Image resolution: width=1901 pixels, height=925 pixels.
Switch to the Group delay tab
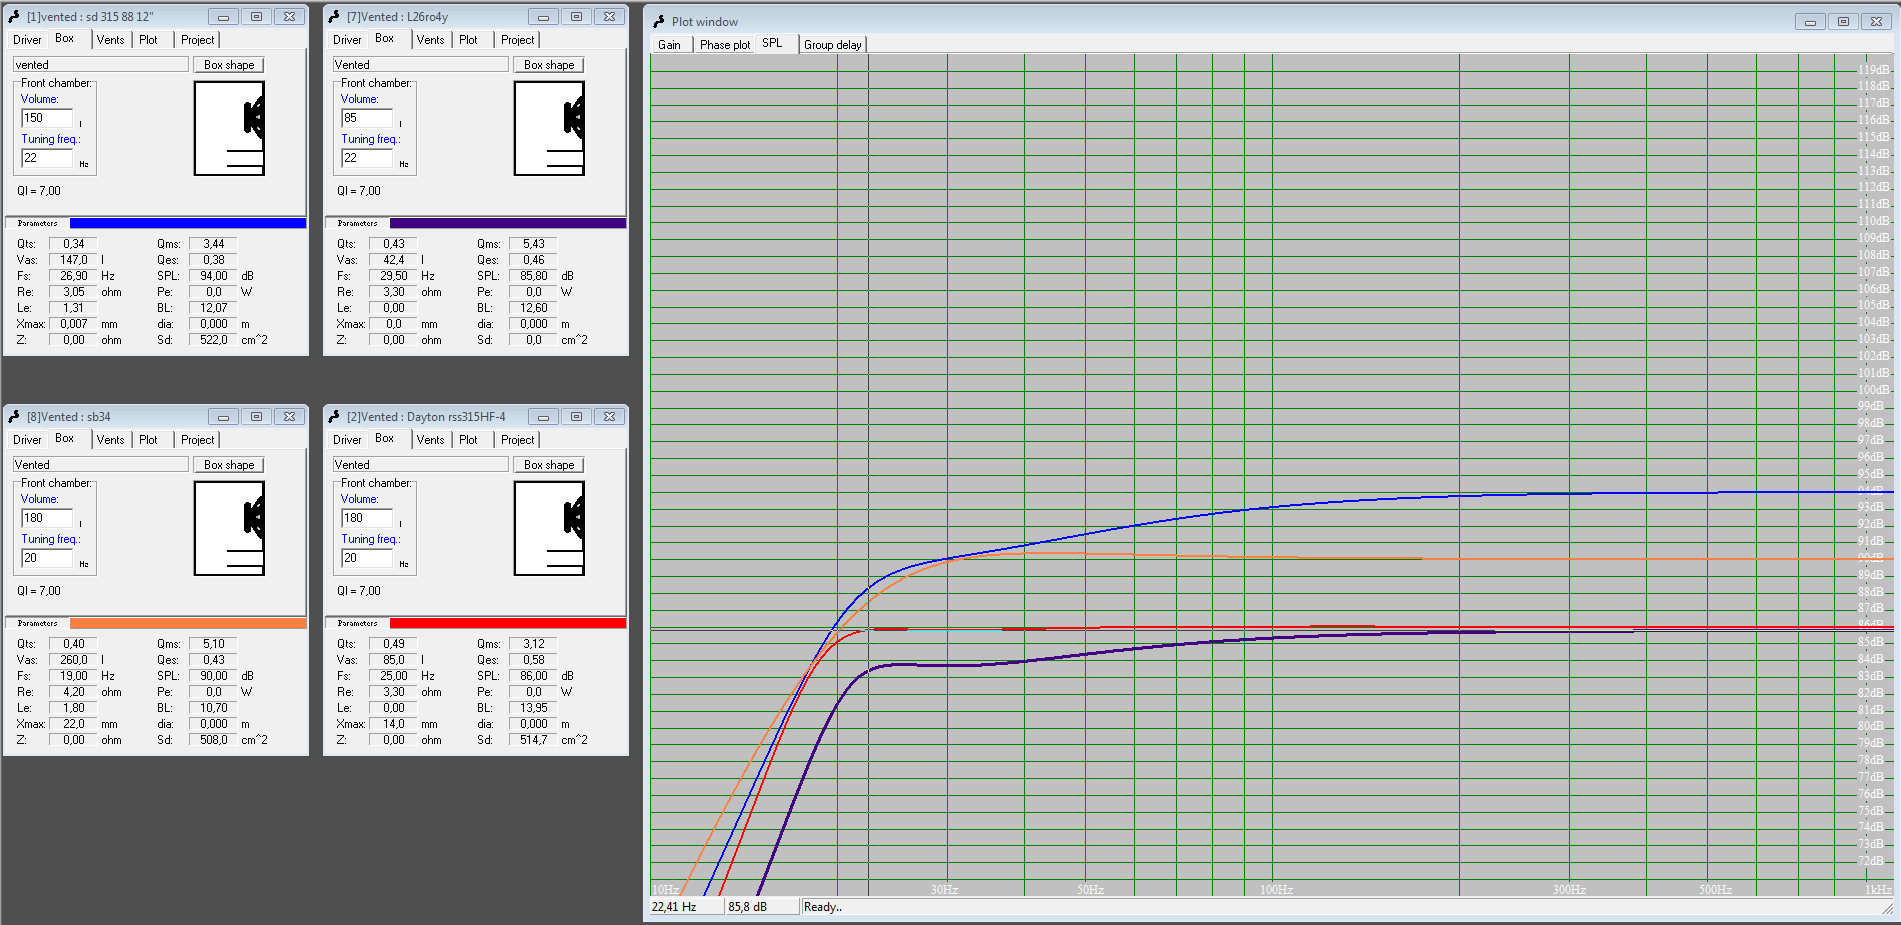click(832, 45)
